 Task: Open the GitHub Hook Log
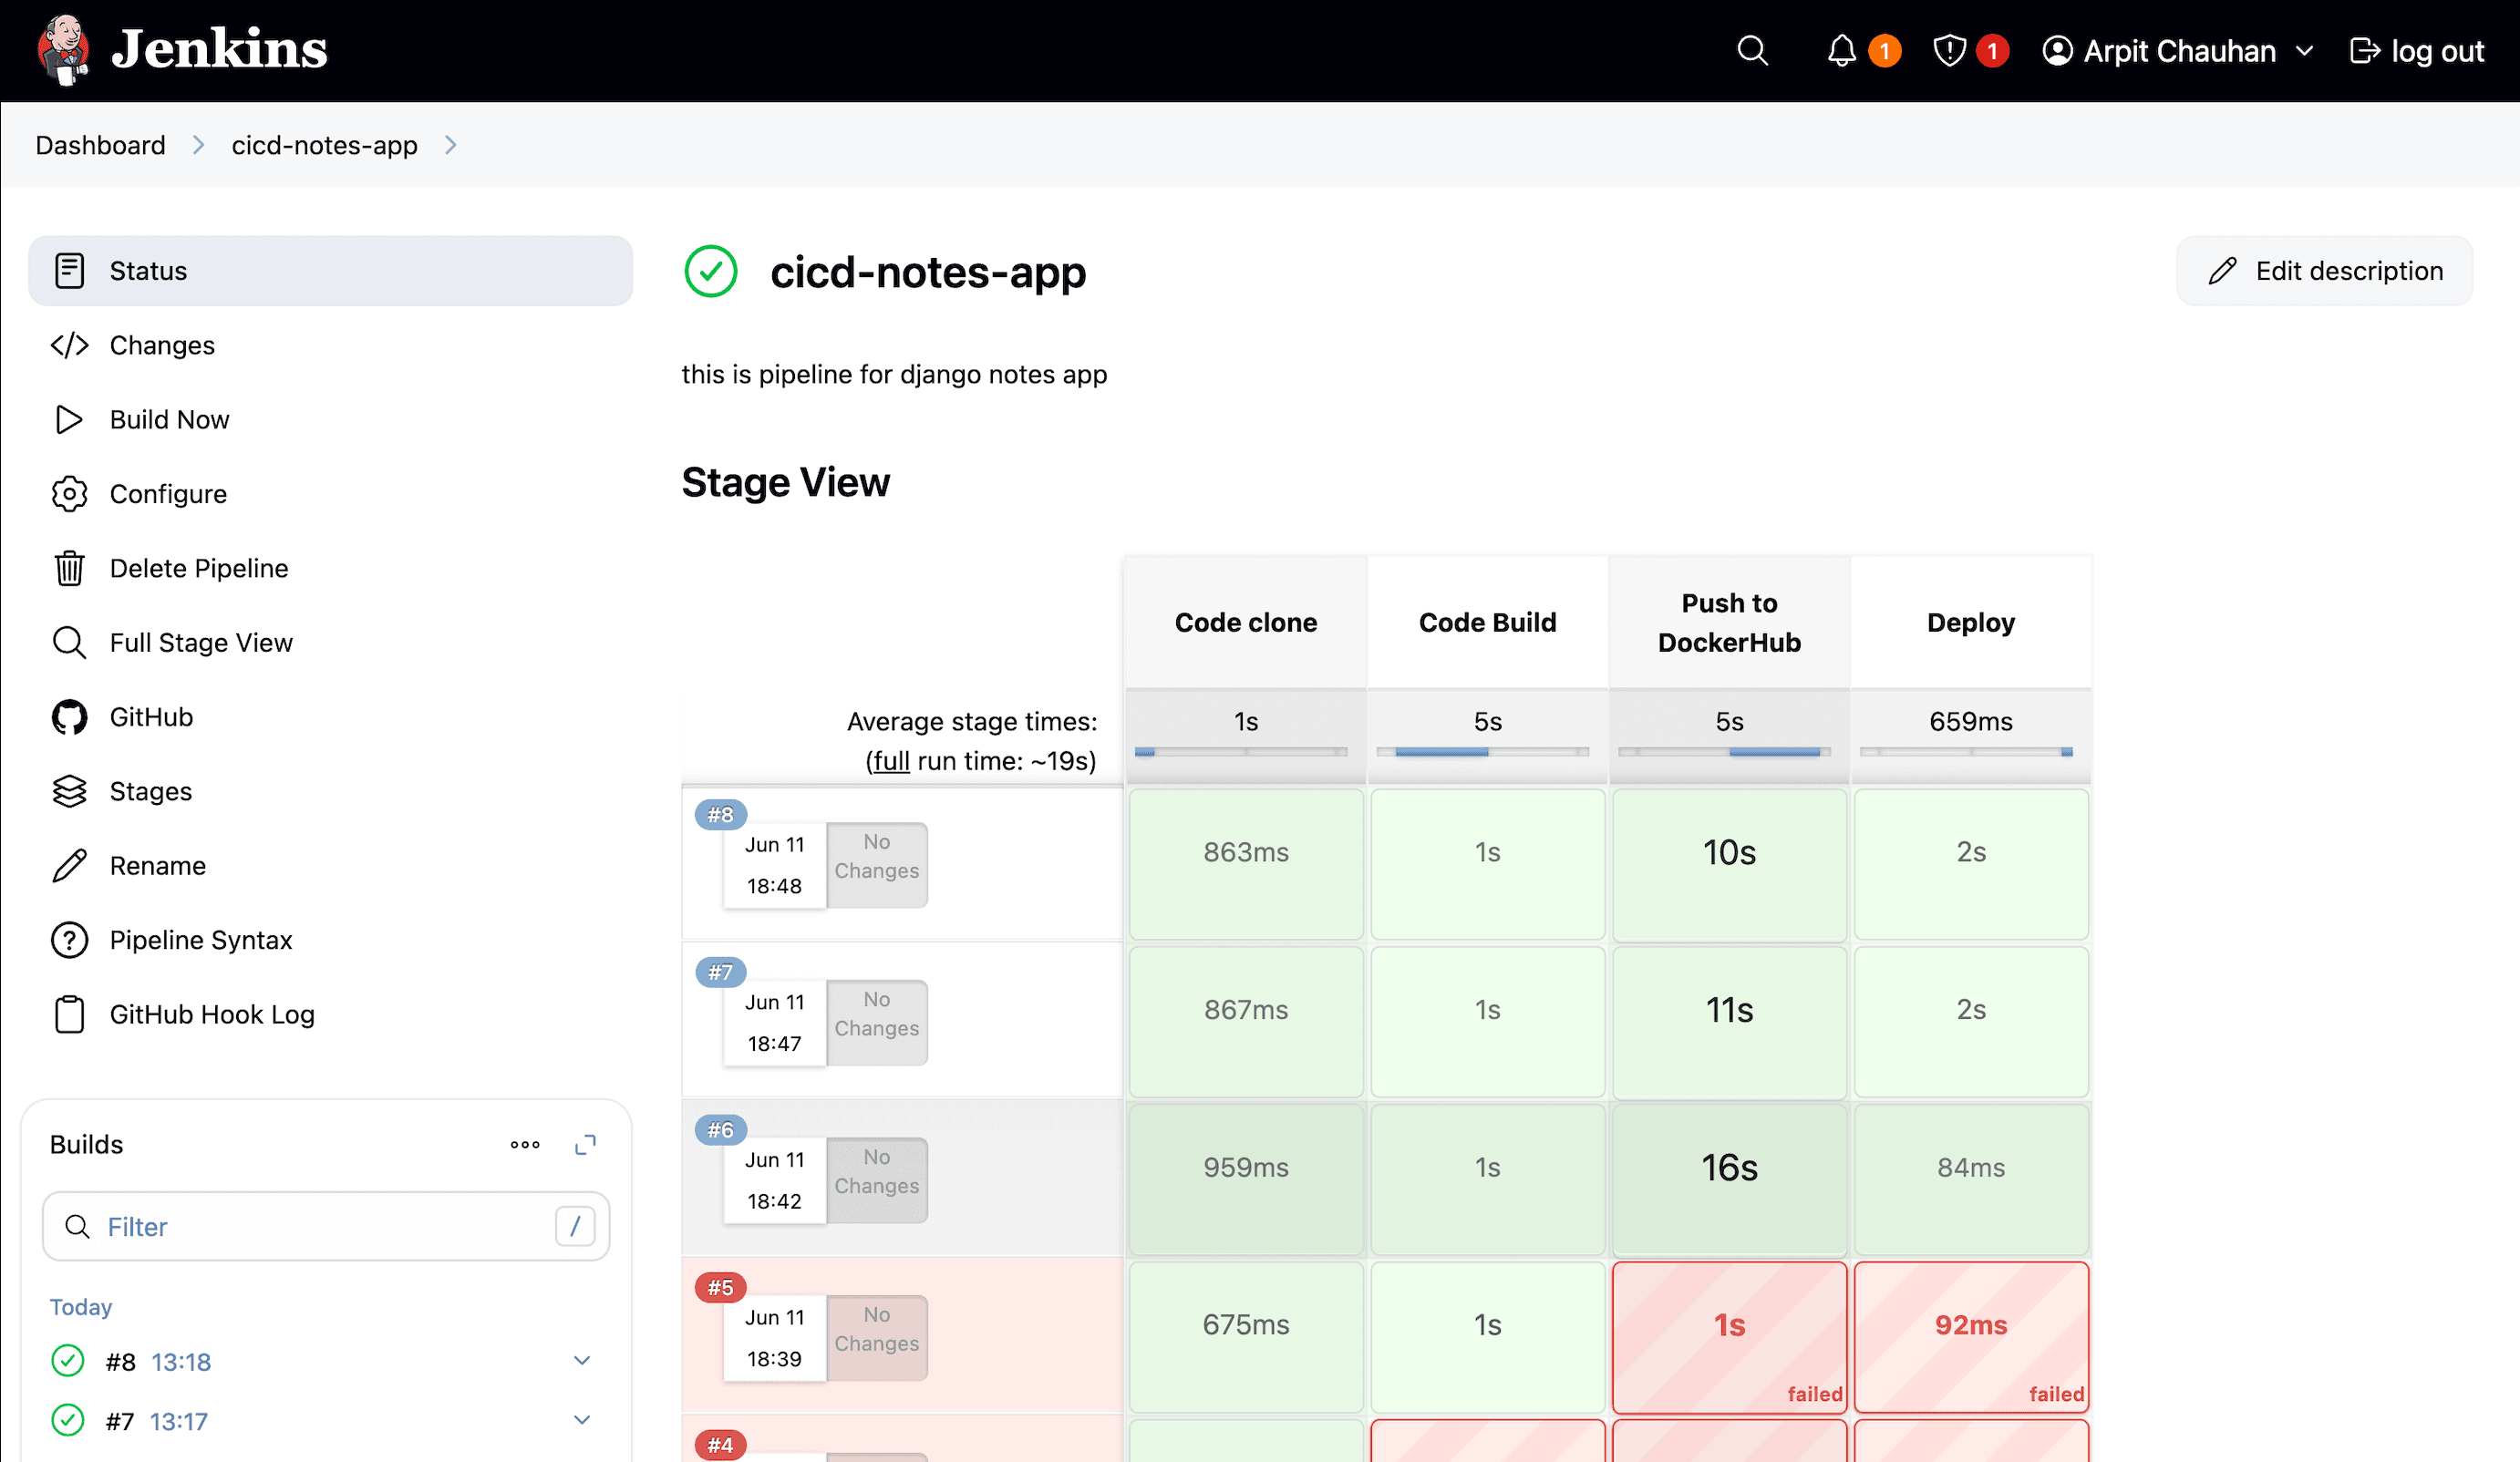211,1013
